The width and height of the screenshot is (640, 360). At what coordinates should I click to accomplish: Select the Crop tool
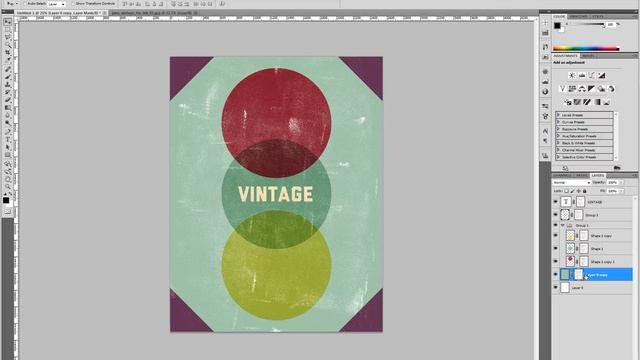tap(7, 53)
